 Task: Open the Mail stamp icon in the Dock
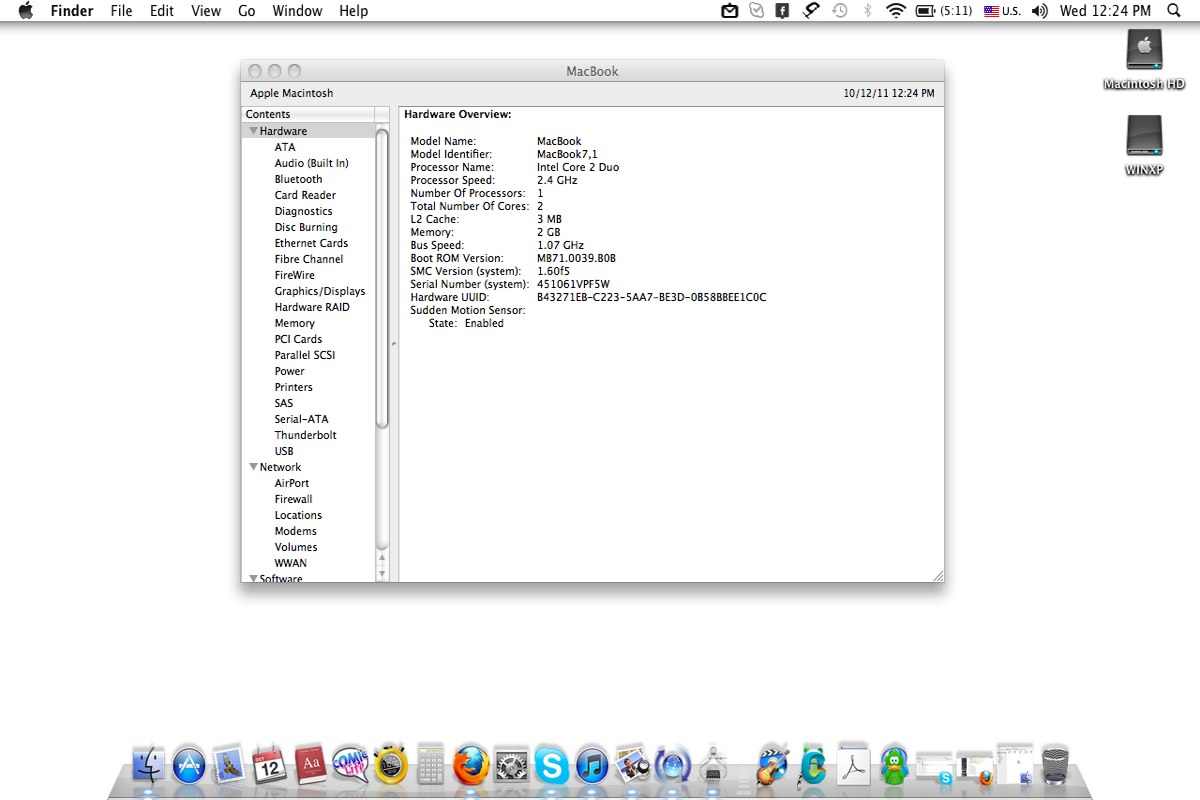229,766
